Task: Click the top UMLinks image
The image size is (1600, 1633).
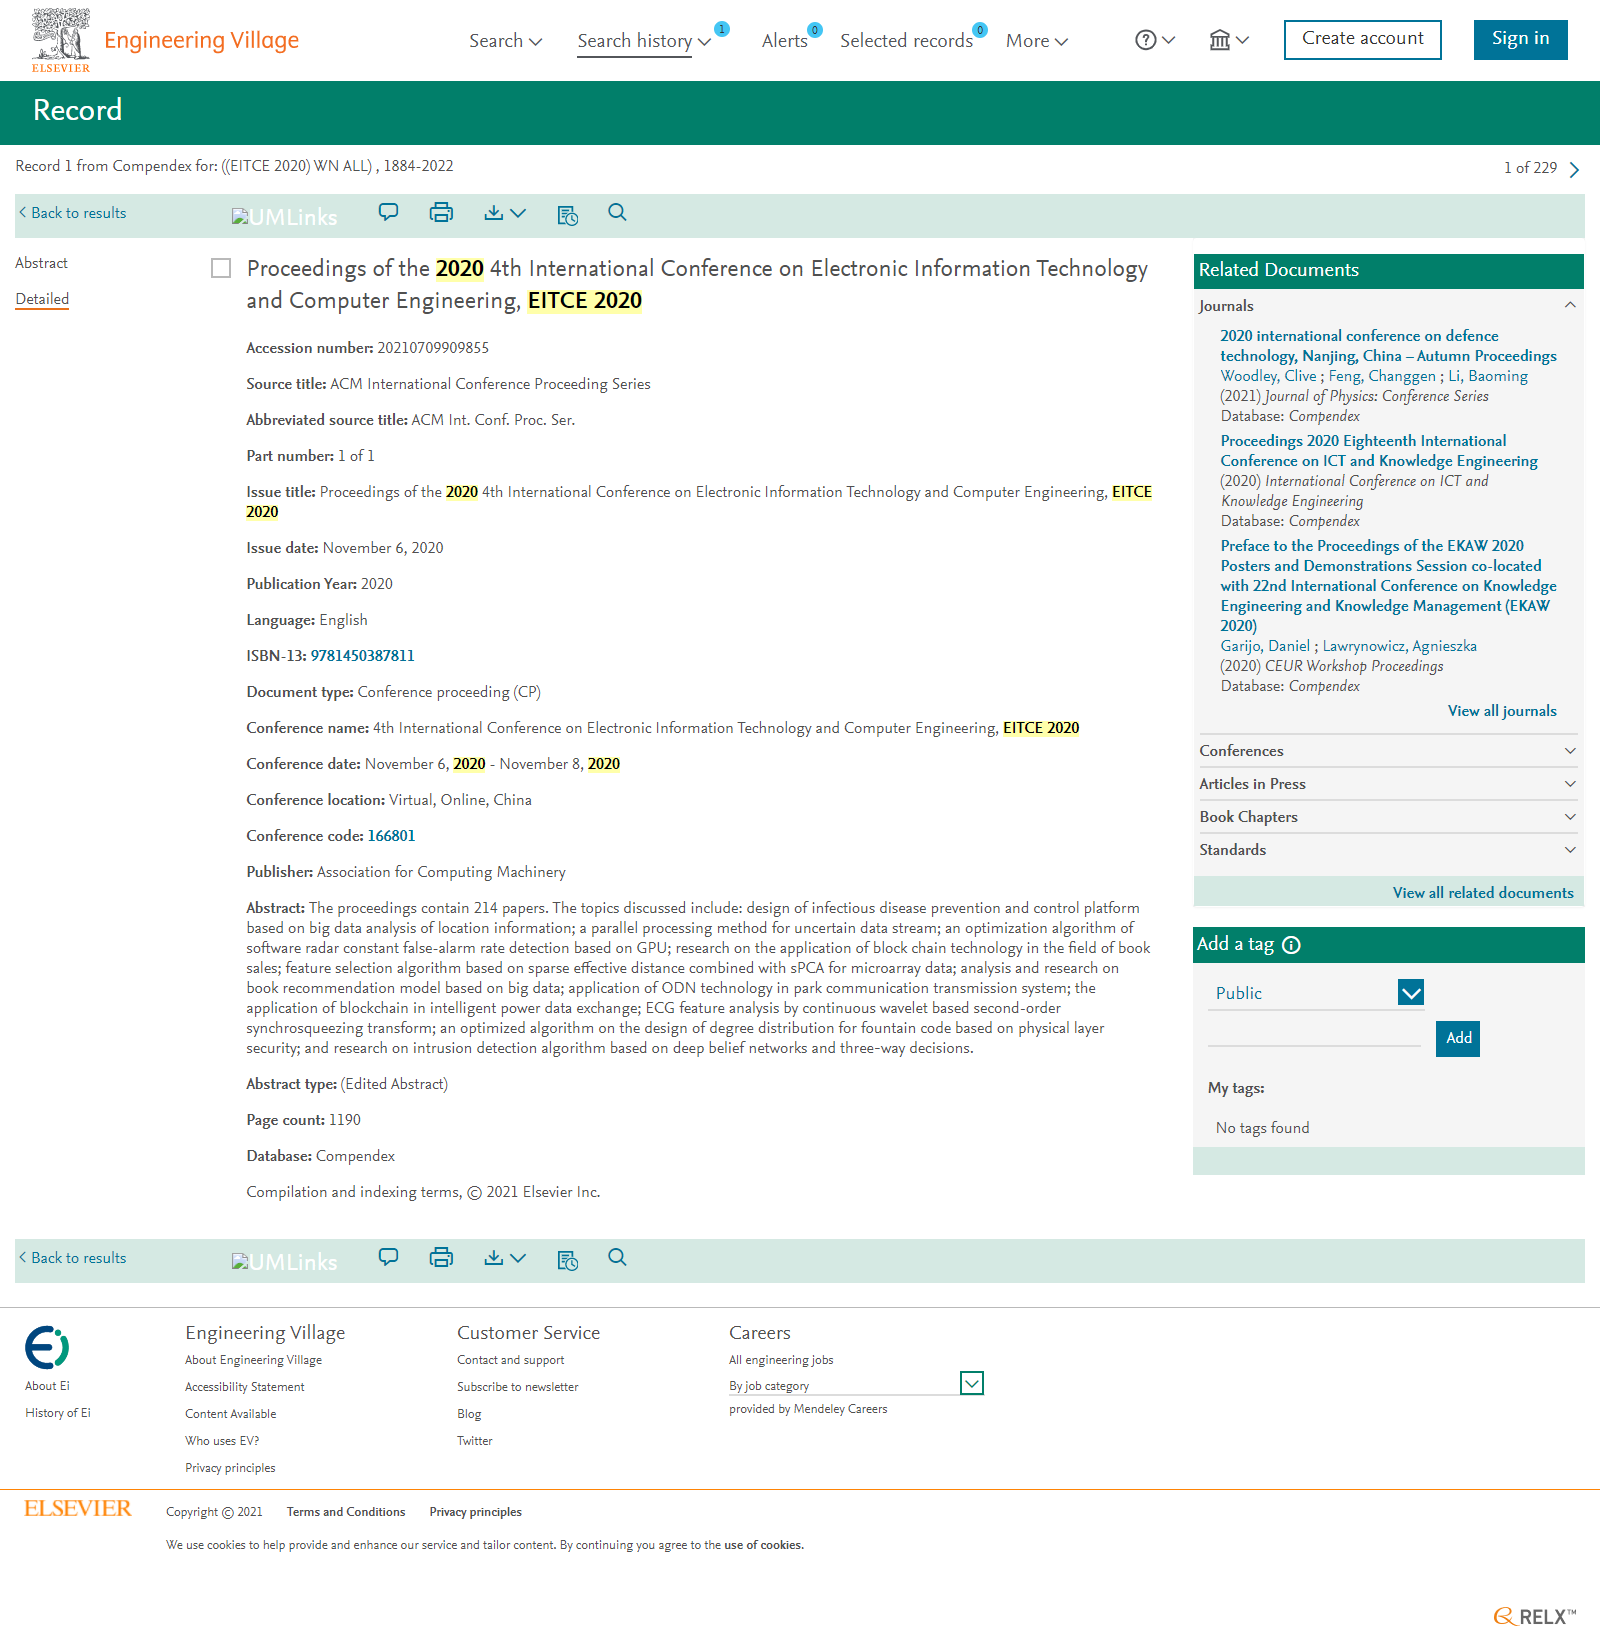Action: coord(285,216)
